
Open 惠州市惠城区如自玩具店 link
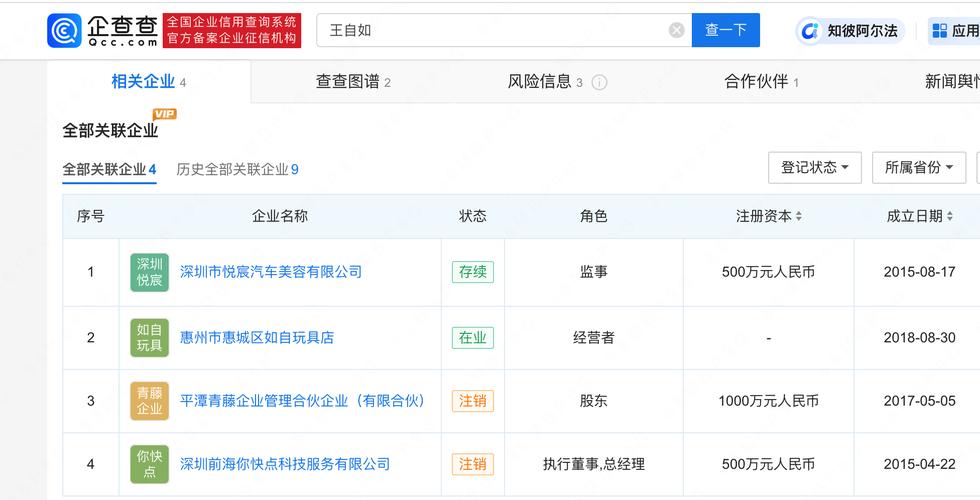pyautogui.click(x=257, y=338)
